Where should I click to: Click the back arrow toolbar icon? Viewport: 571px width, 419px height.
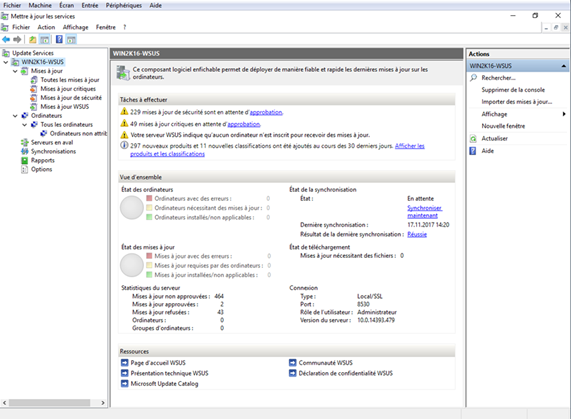coord(6,39)
